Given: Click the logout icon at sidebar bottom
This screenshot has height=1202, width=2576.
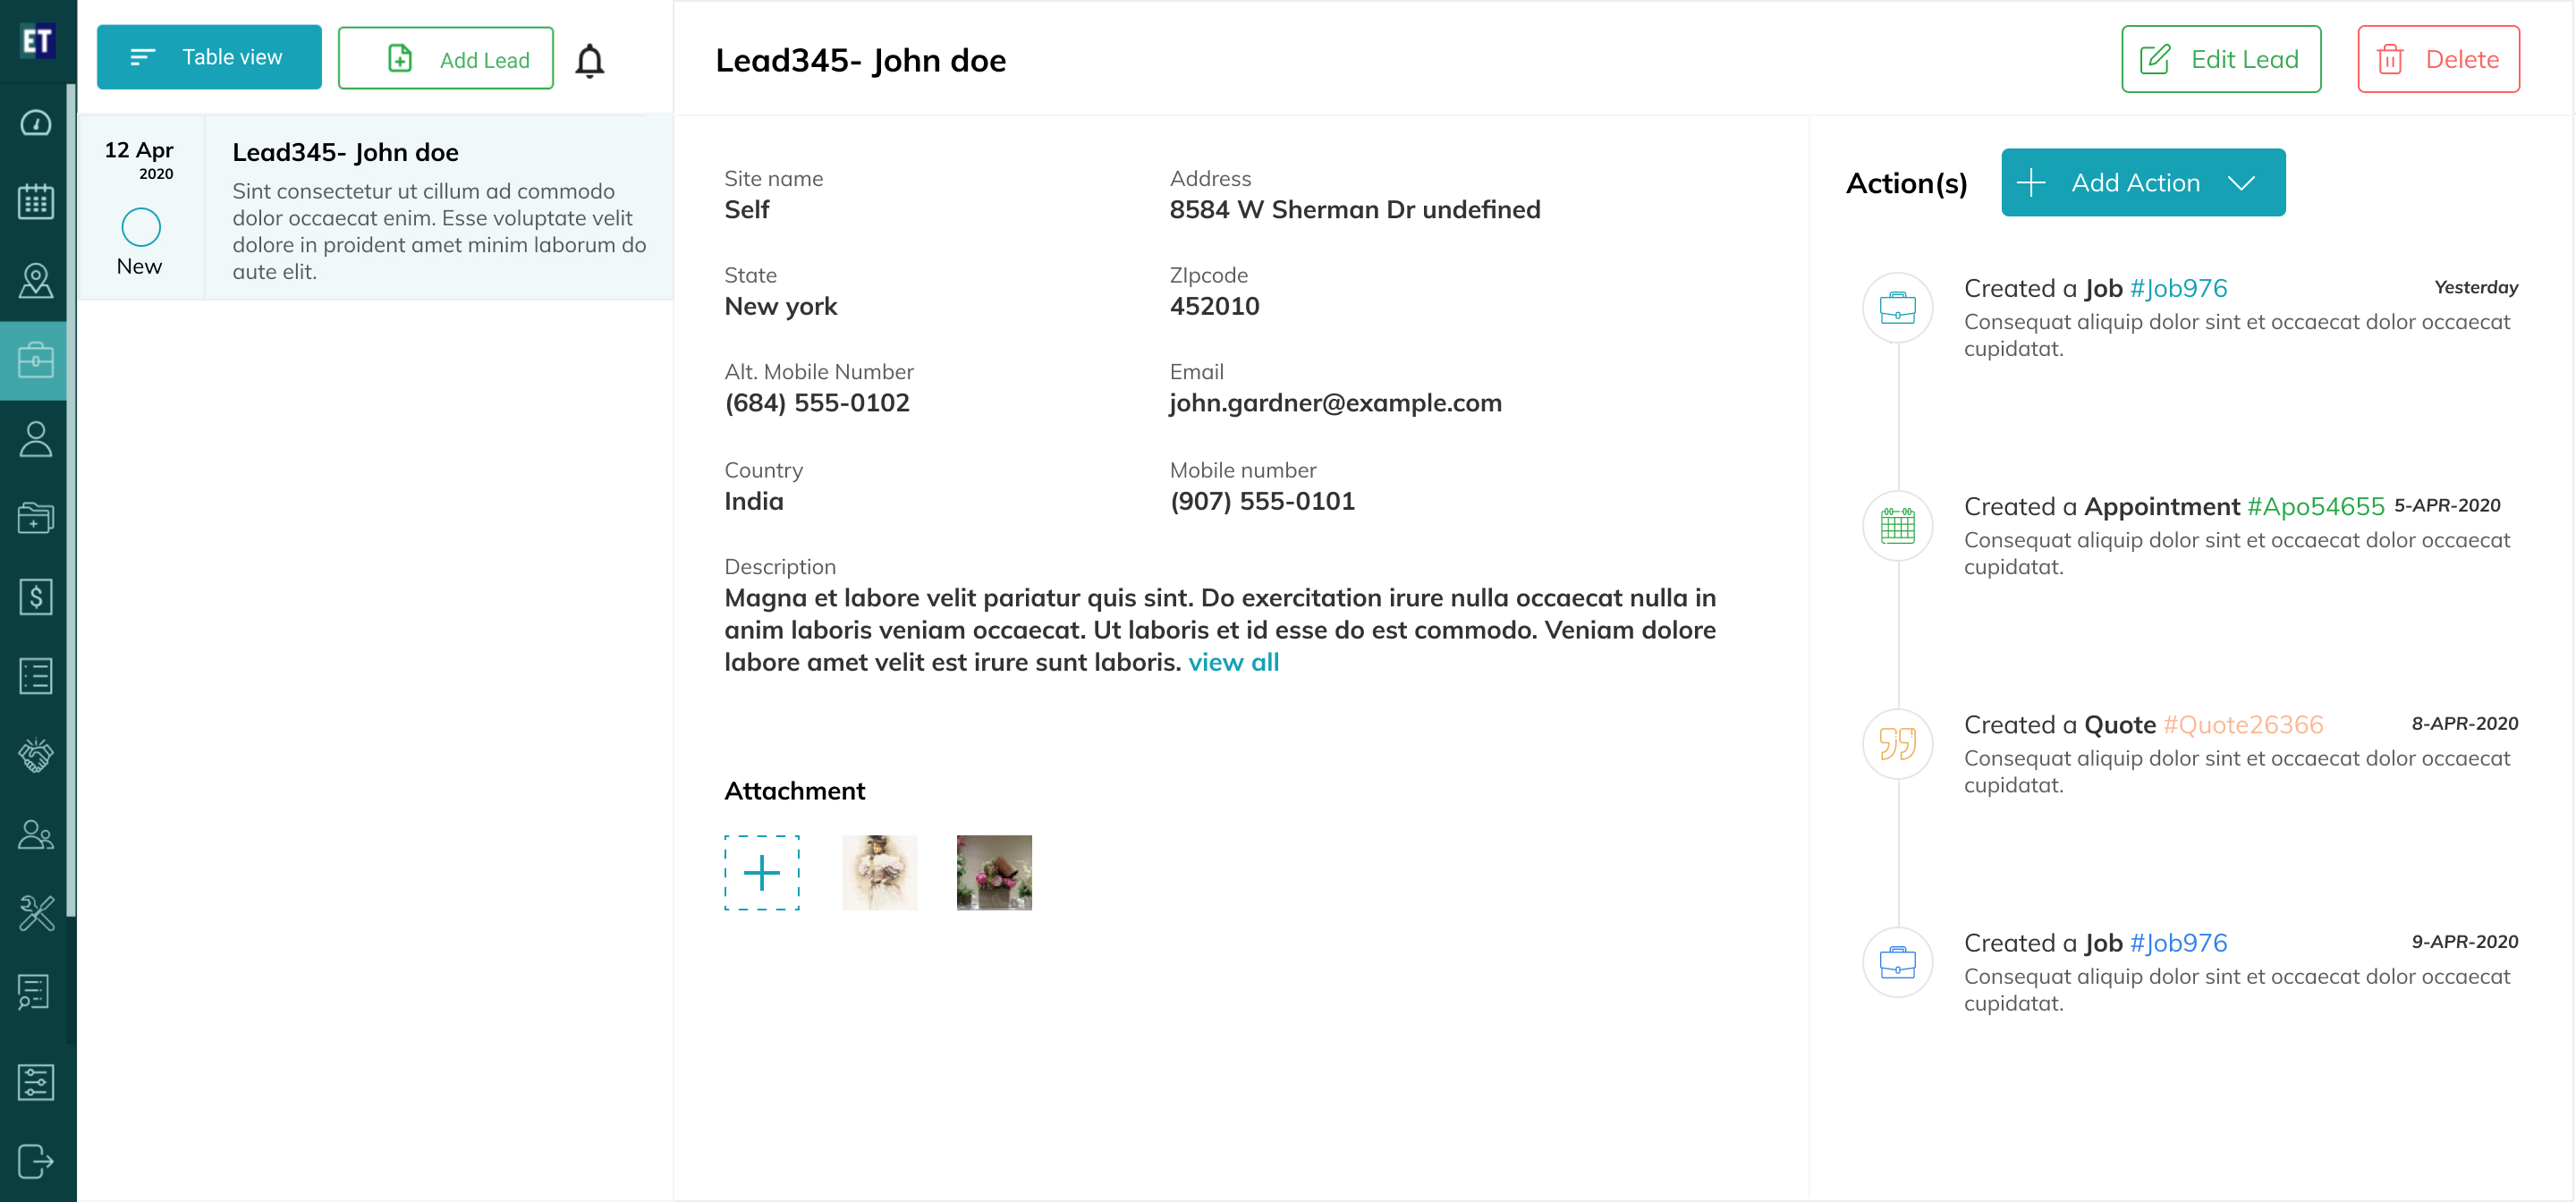Looking at the screenshot, I should point(36,1161).
